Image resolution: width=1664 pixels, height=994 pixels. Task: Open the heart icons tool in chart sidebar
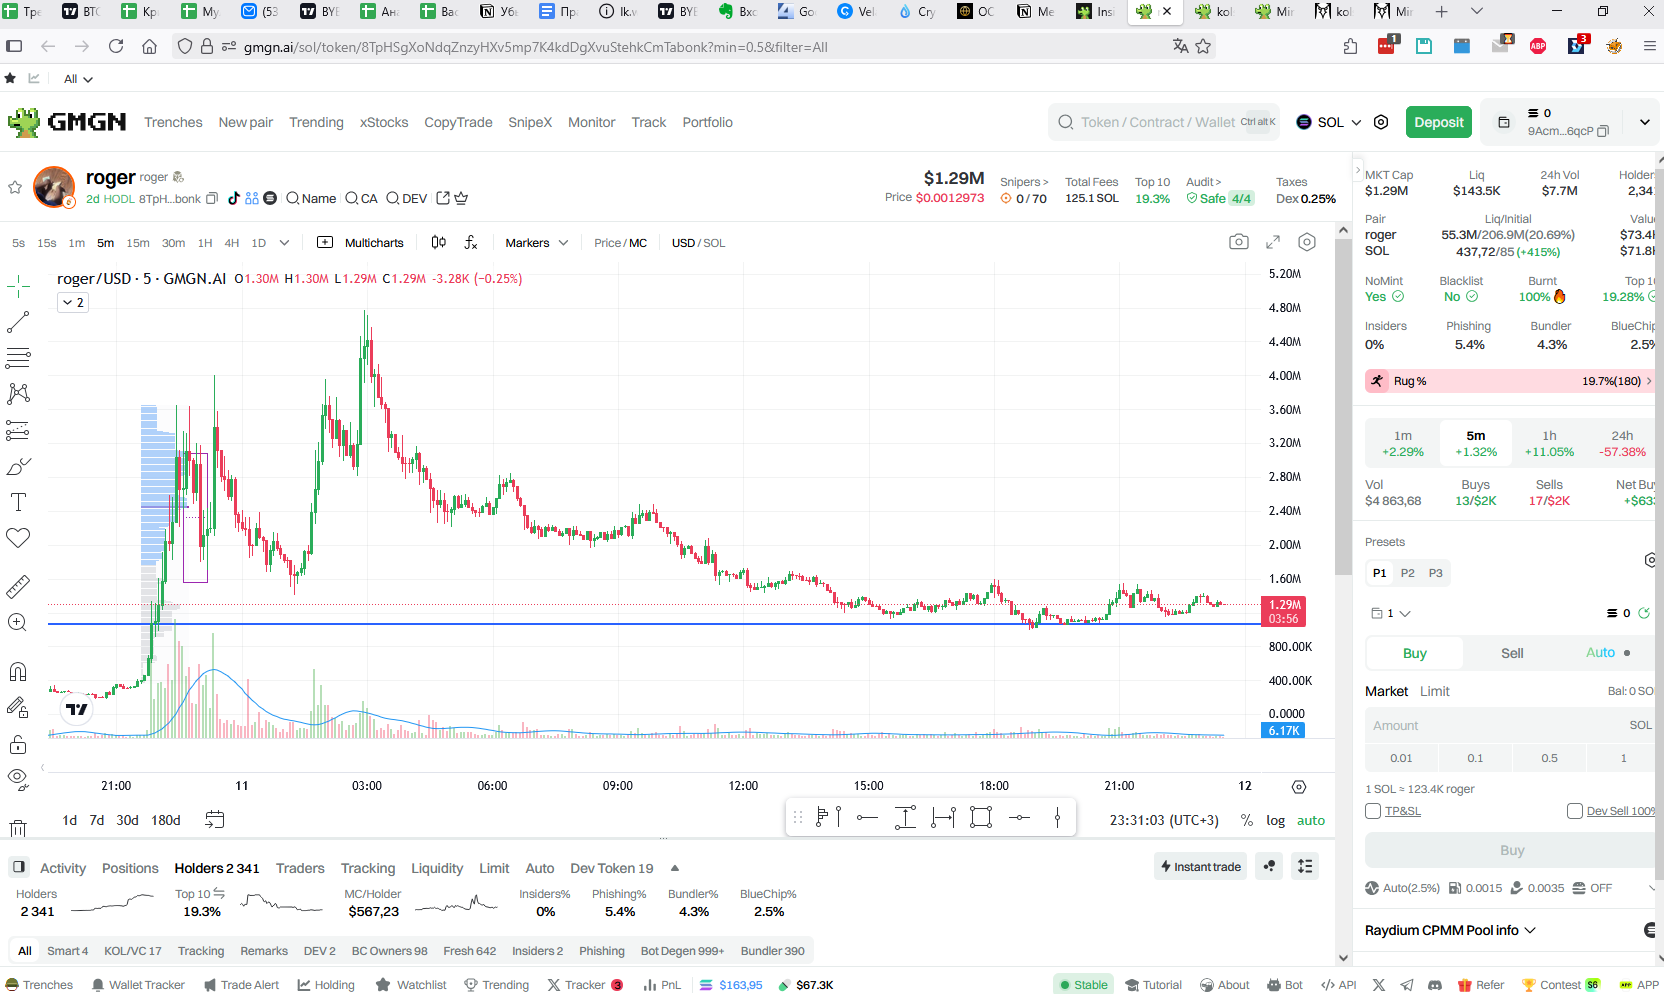(x=18, y=538)
